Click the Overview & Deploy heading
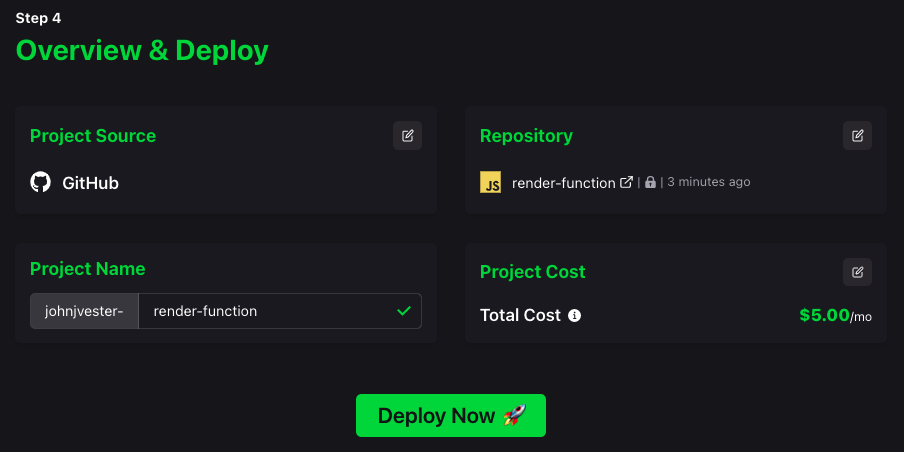This screenshot has height=452, width=904. coord(142,50)
